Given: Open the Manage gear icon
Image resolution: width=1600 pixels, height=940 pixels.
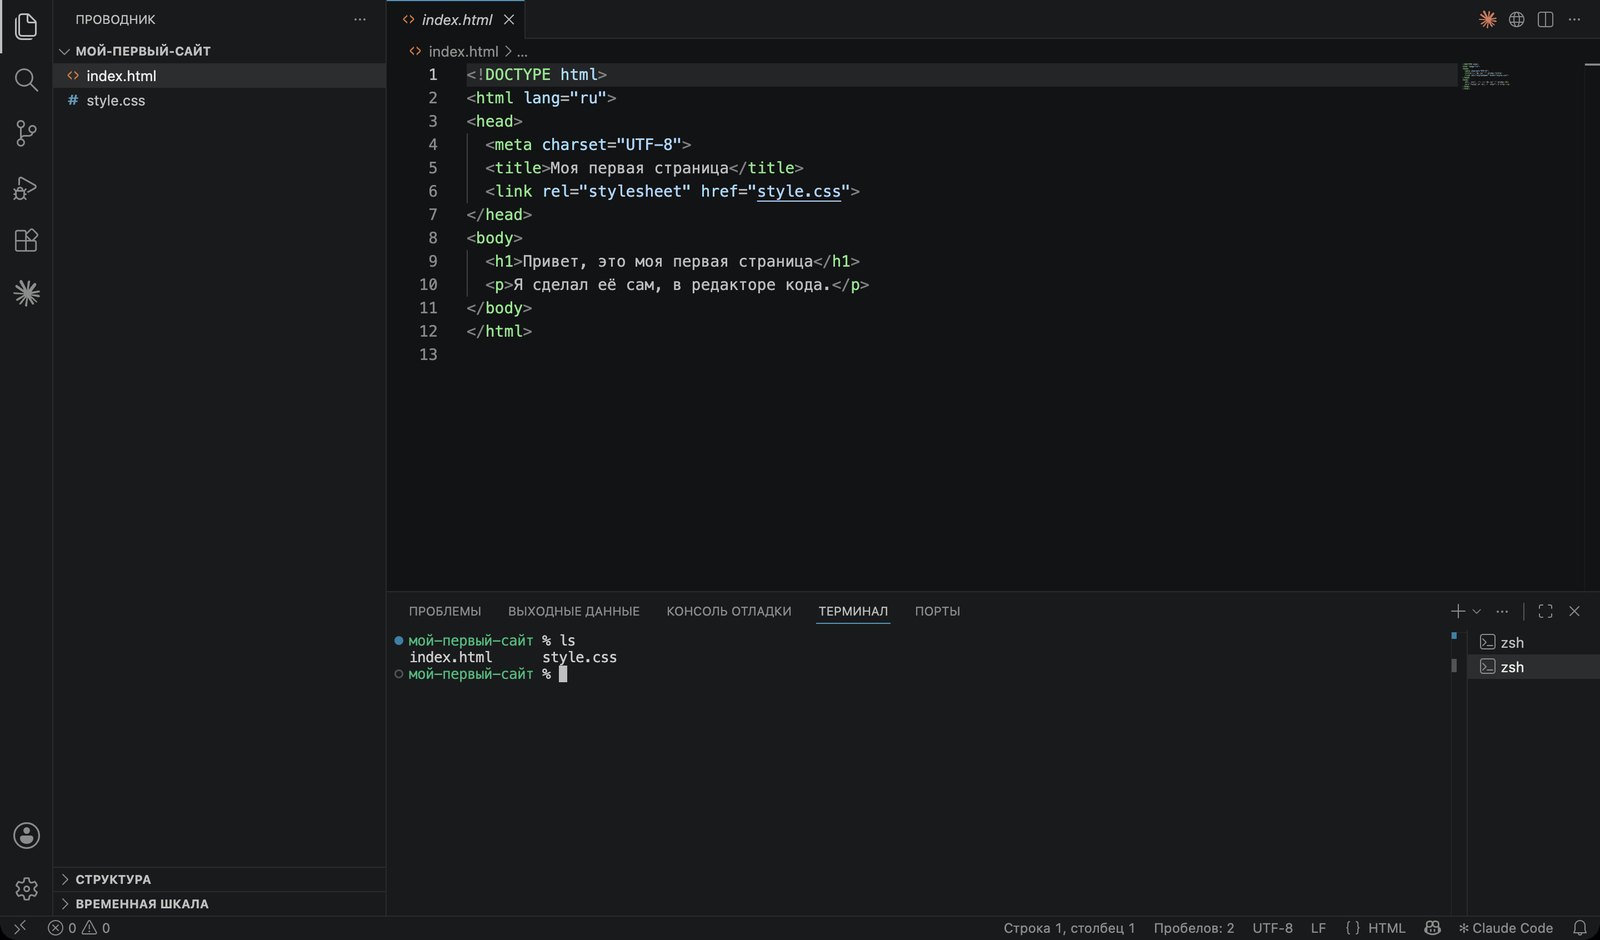Looking at the screenshot, I should 26,888.
